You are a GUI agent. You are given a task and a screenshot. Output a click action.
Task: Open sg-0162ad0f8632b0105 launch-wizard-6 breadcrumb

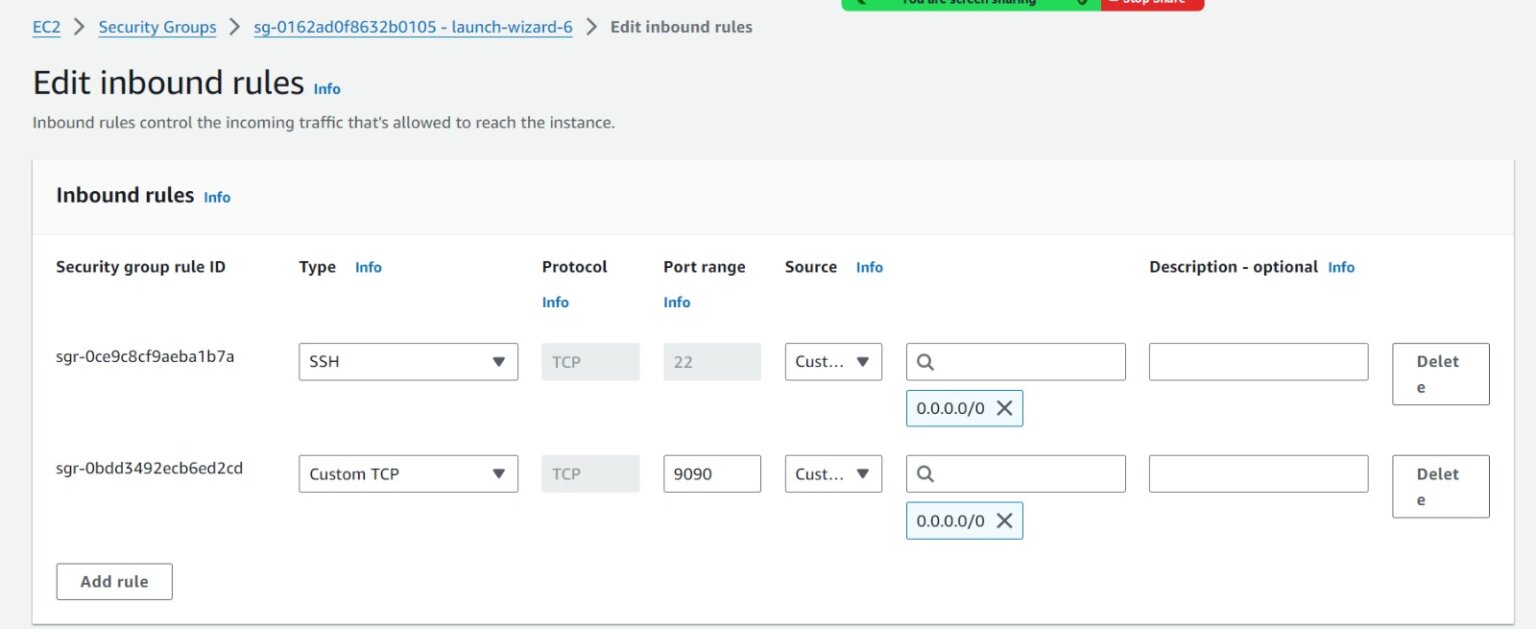(413, 27)
